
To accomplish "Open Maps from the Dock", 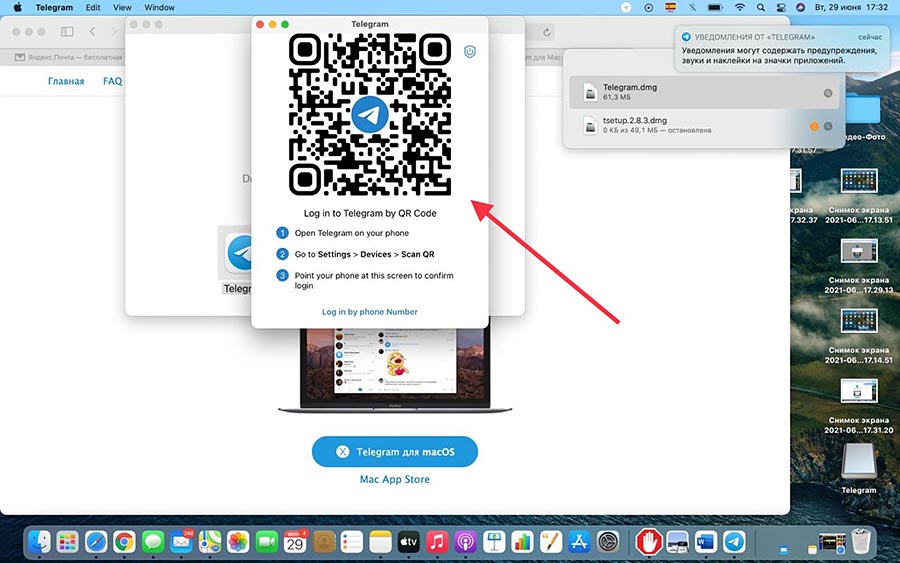I will pos(210,541).
